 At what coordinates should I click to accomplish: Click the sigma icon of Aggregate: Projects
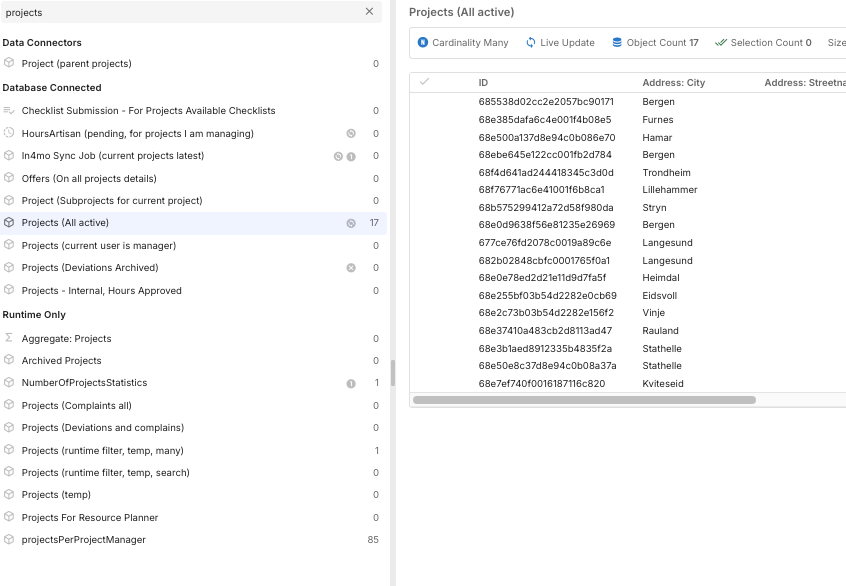pyautogui.click(x=9, y=338)
